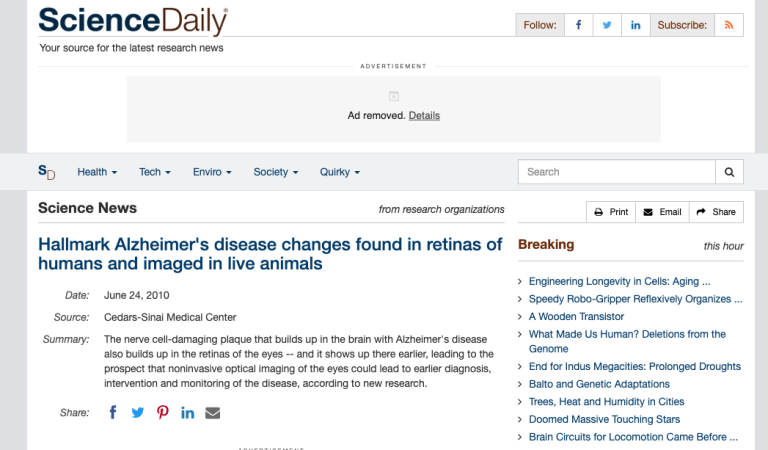768x450 pixels.
Task: Subscribe via the RSS feed icon
Action: [x=729, y=25]
